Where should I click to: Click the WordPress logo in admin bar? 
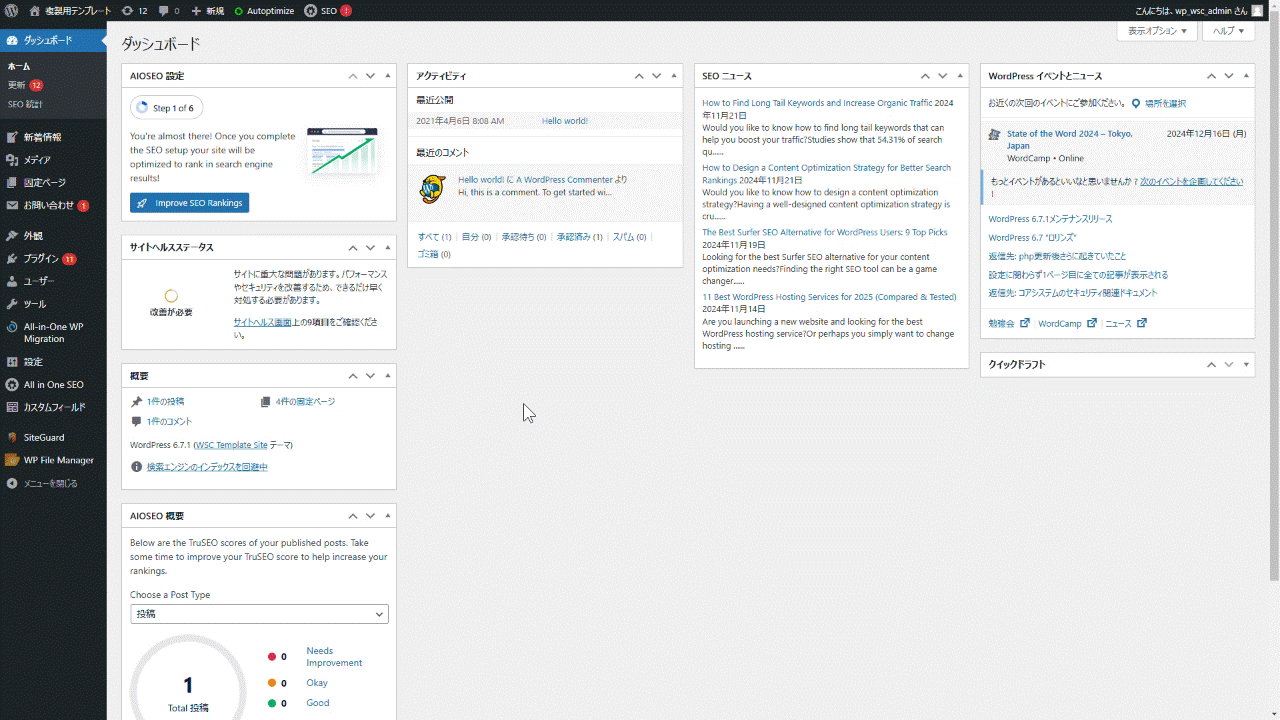coord(11,10)
